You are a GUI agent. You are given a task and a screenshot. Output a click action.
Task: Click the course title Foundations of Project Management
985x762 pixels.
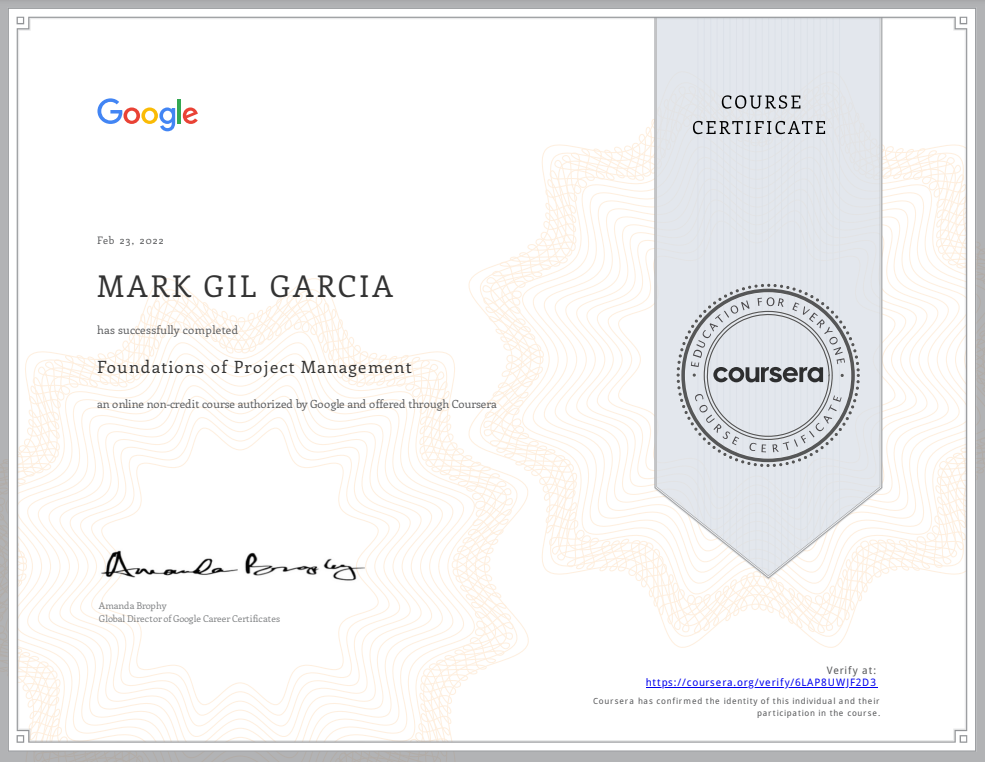tap(254, 367)
